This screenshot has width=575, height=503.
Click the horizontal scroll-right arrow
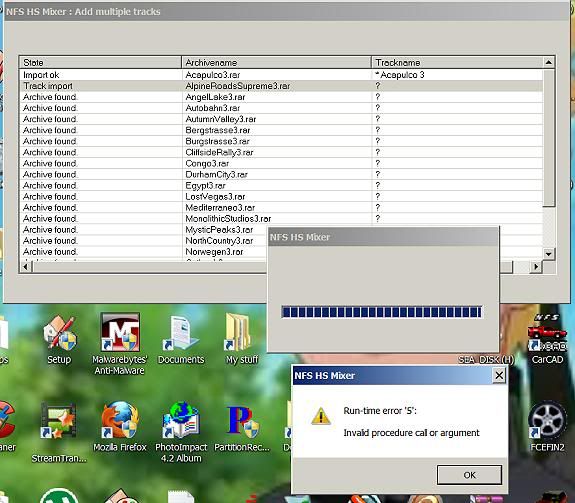tap(536, 267)
